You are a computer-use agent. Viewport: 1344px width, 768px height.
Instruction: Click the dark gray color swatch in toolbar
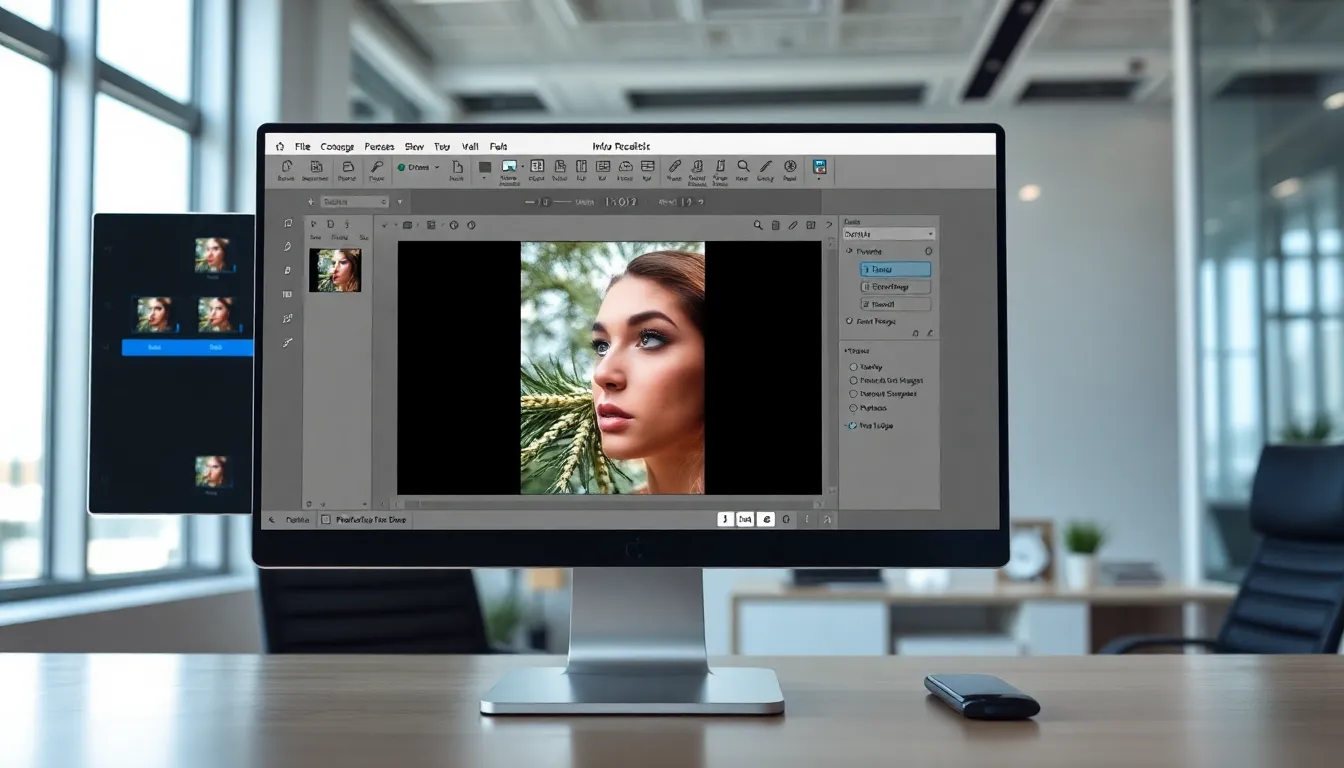(x=485, y=167)
